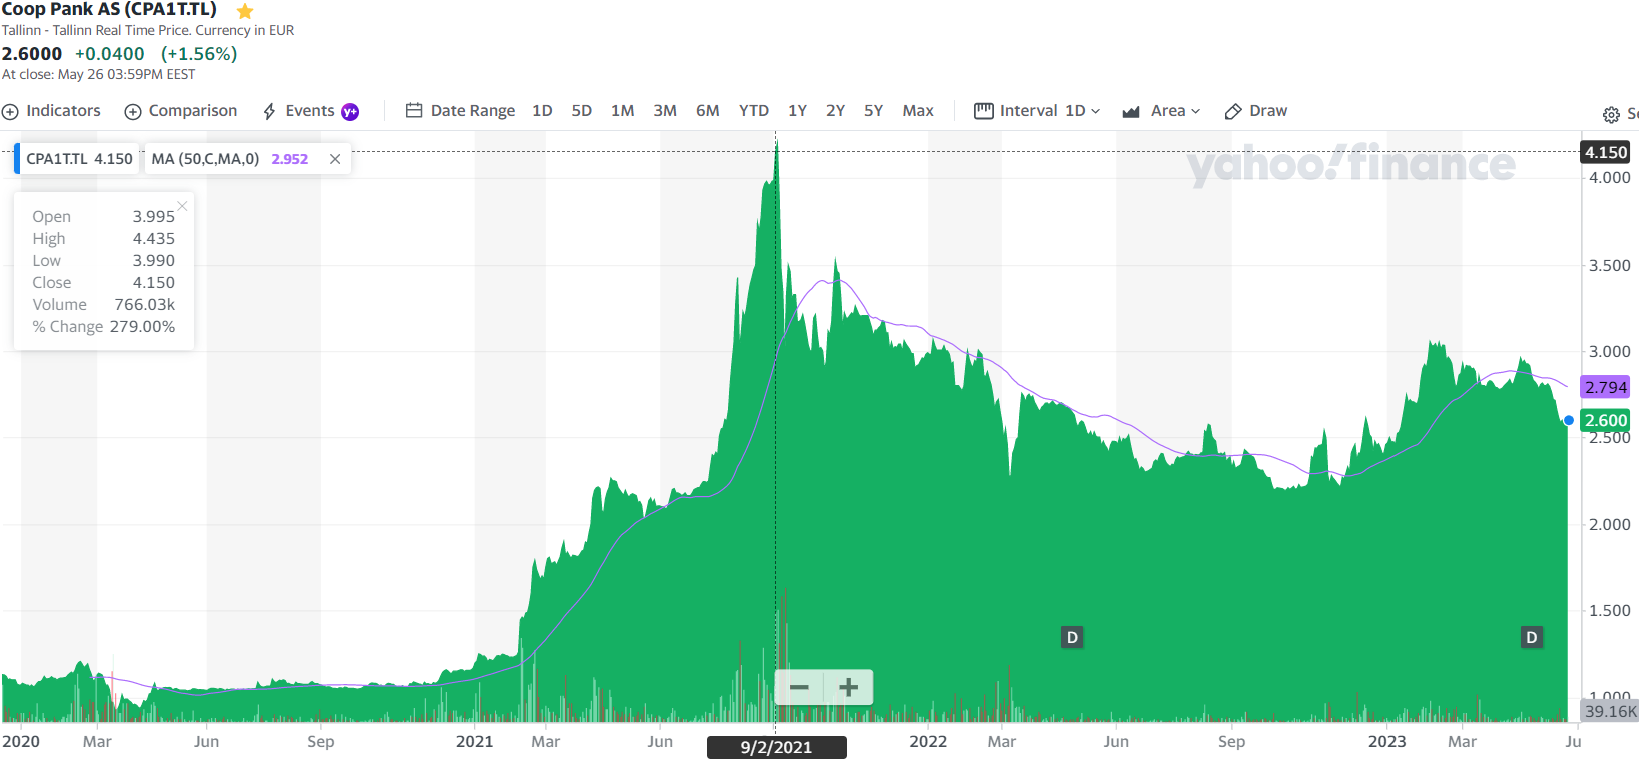Select the 3M range
The image size is (1639, 782).
[x=665, y=111]
